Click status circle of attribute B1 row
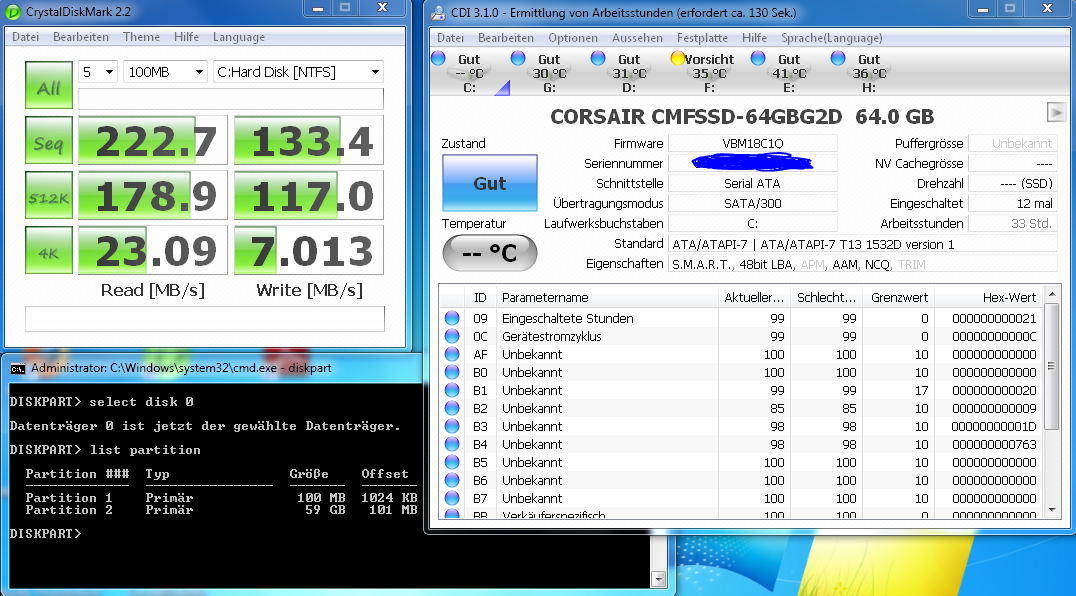 452,390
